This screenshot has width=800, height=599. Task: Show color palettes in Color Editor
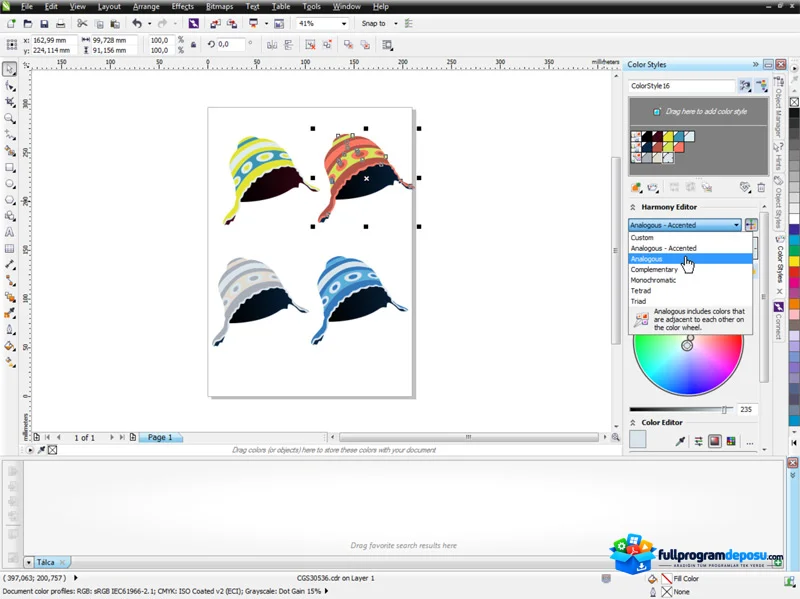(x=731, y=442)
